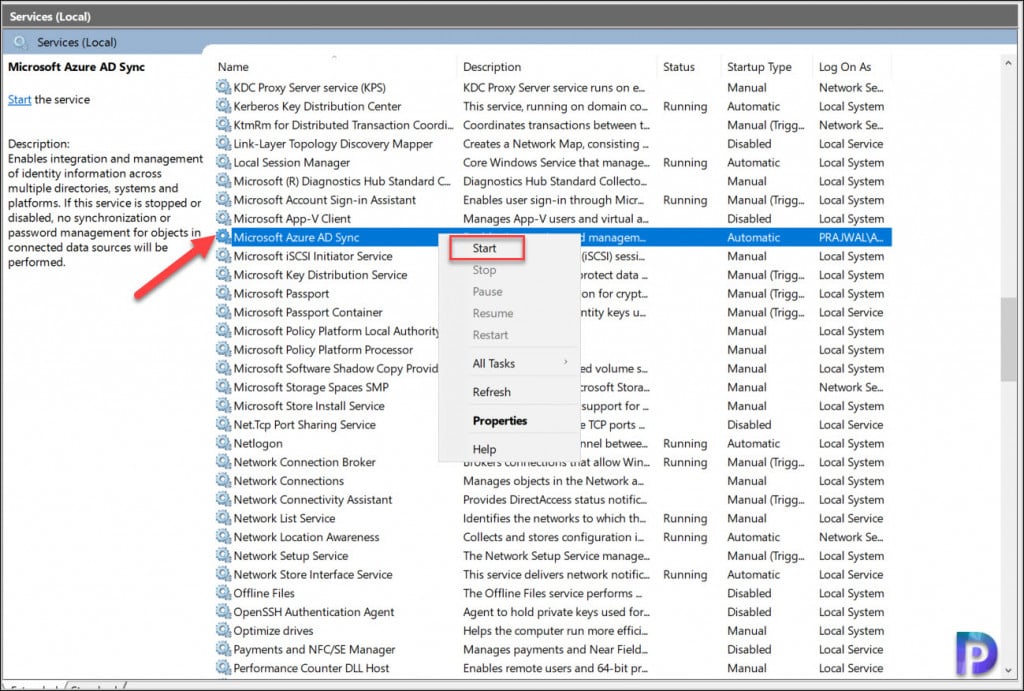Click the Microsoft App-V Client gear icon
This screenshot has width=1024, height=691.
[223, 218]
